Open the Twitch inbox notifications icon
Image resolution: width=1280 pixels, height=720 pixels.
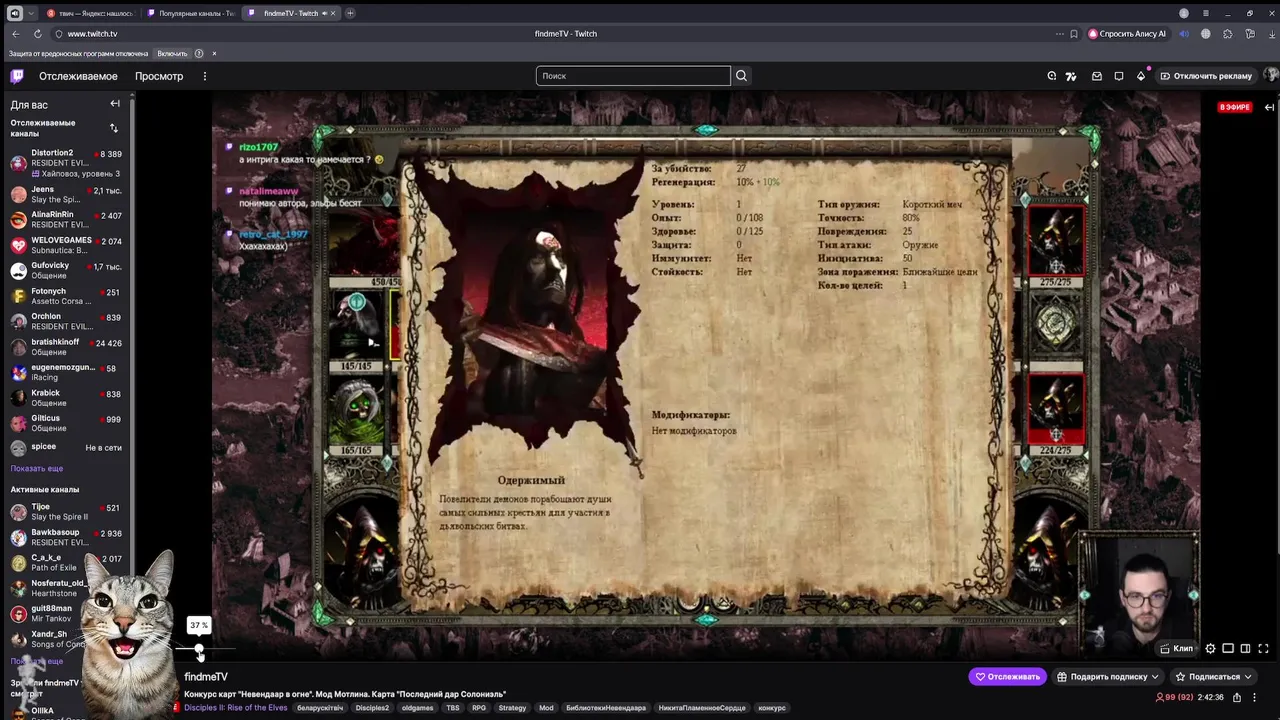click(1097, 76)
